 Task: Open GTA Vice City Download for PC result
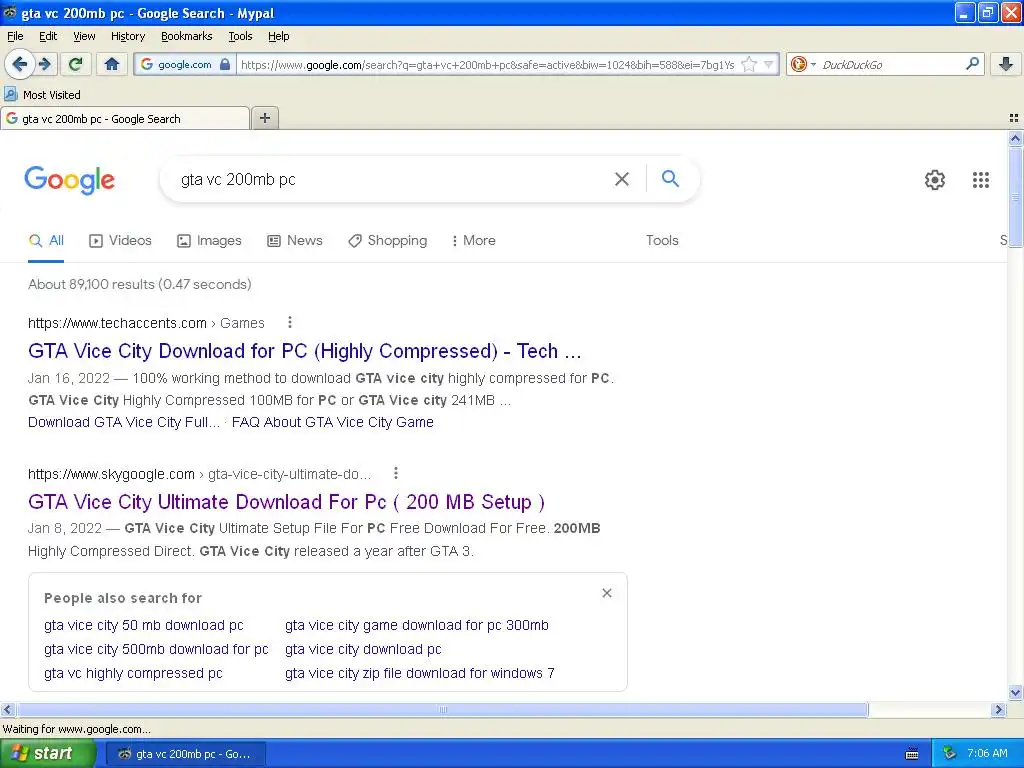click(x=304, y=351)
